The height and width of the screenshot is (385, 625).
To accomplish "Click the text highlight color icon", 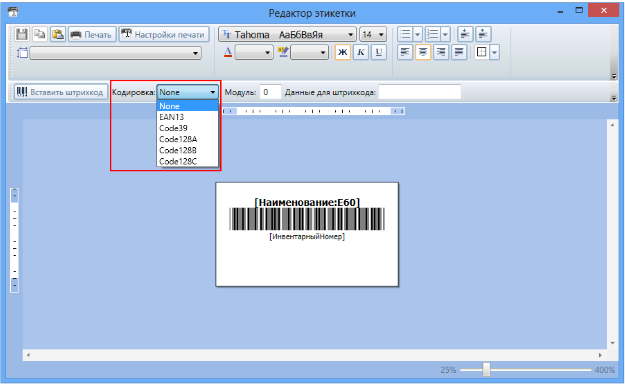I will (283, 52).
